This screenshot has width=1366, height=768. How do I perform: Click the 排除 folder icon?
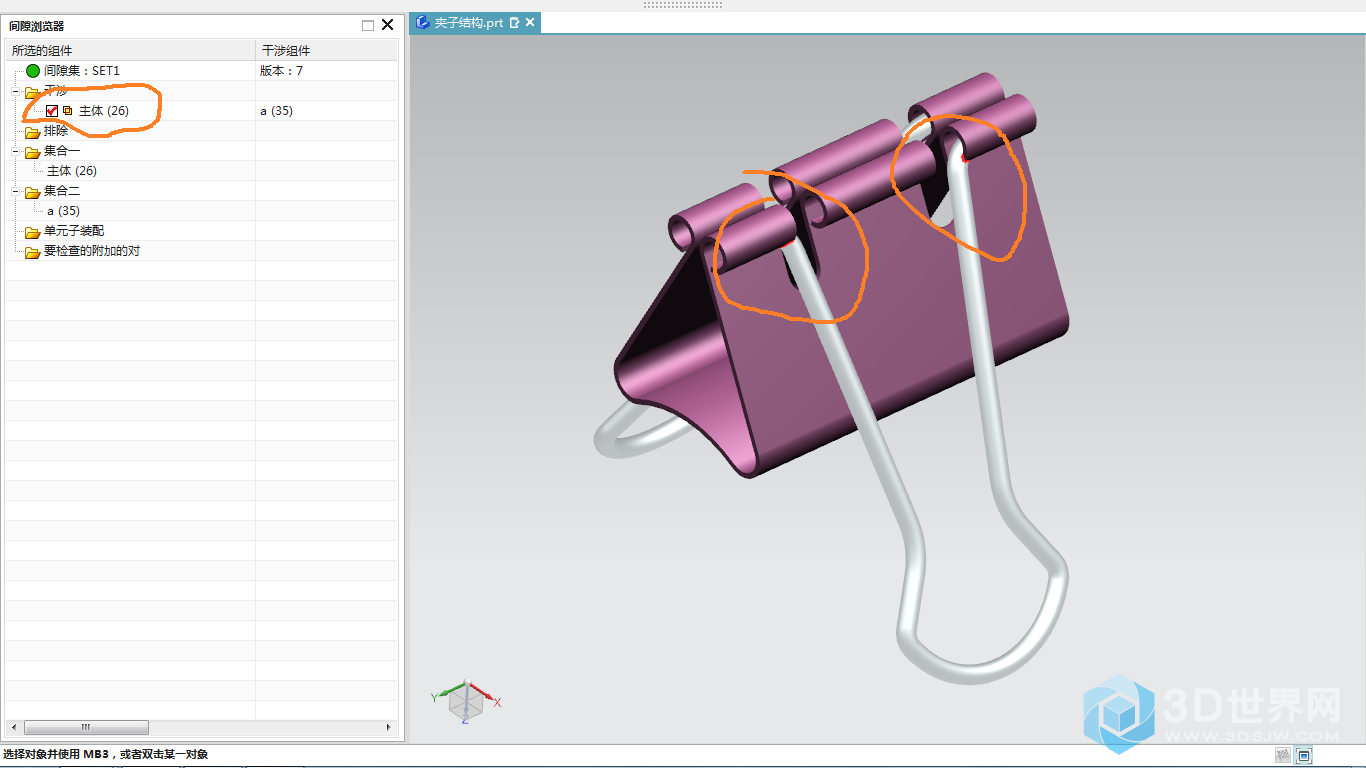pyautogui.click(x=33, y=131)
